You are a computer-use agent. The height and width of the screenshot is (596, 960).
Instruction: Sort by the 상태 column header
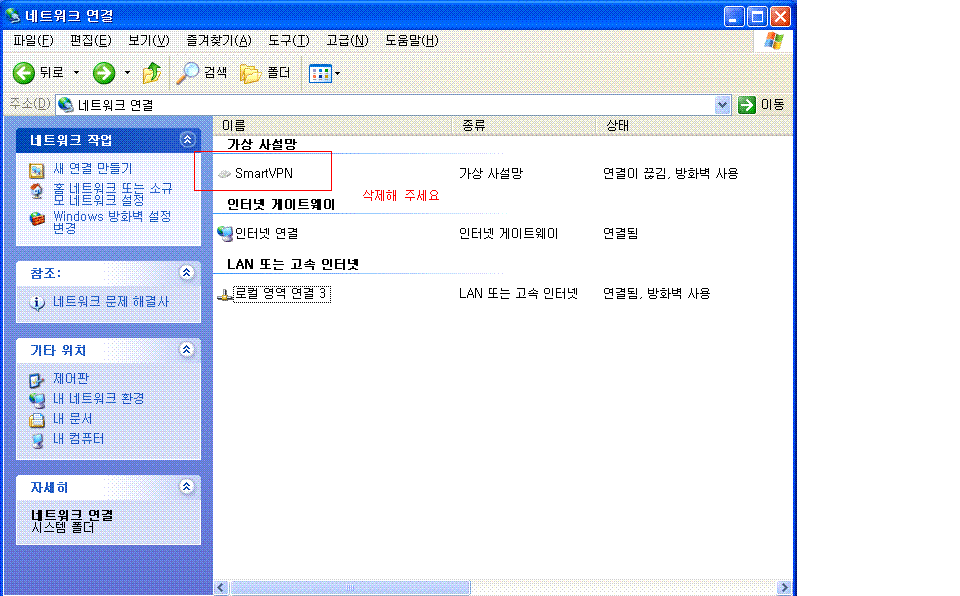point(694,126)
